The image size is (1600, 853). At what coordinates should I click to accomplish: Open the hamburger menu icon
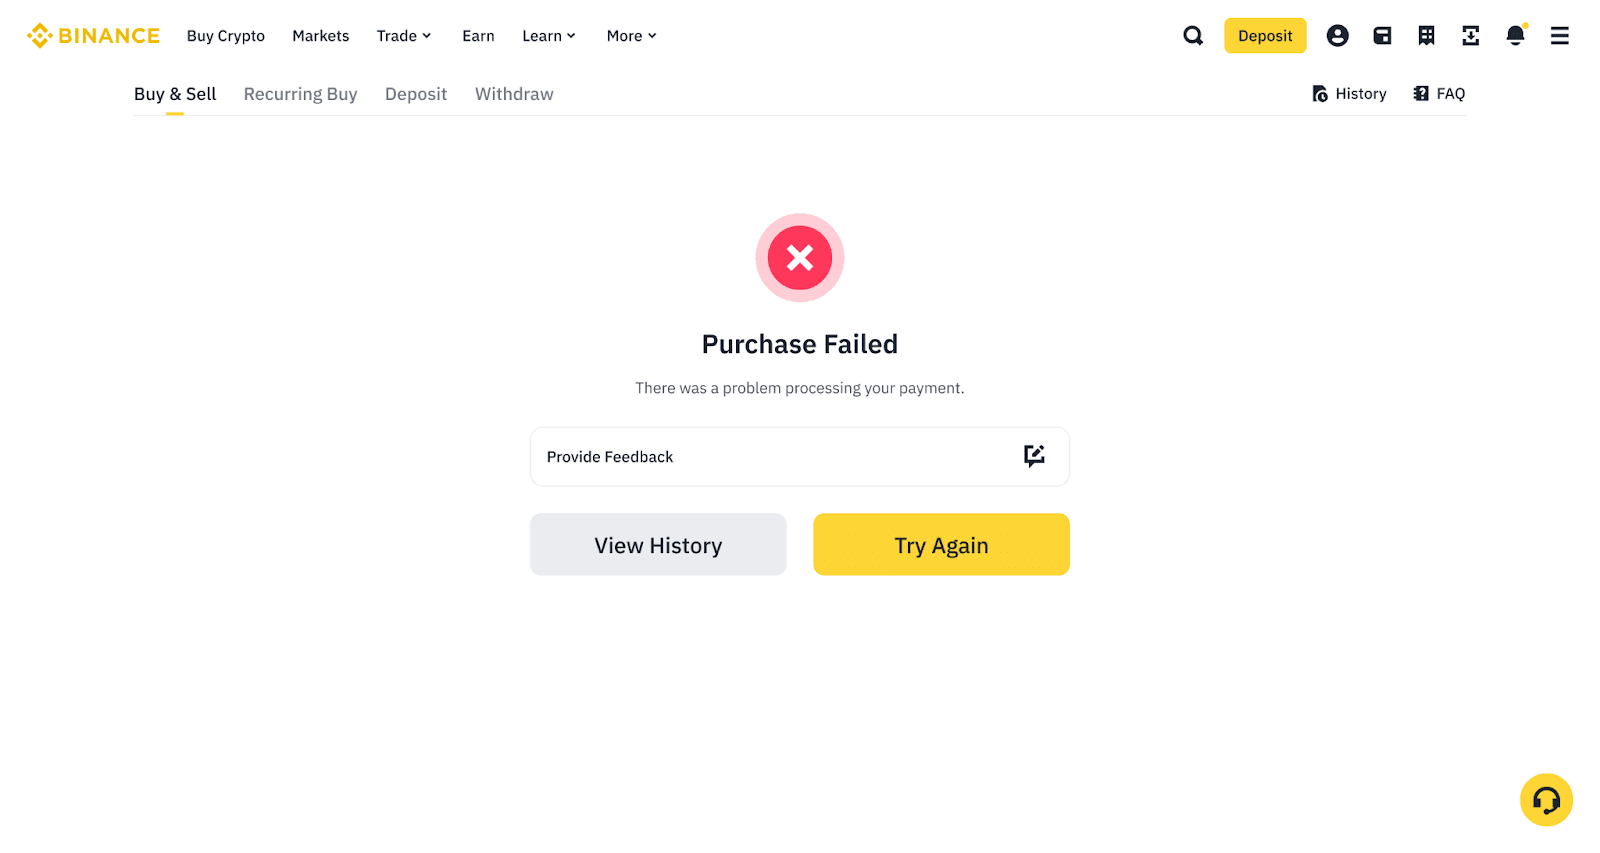coord(1559,36)
